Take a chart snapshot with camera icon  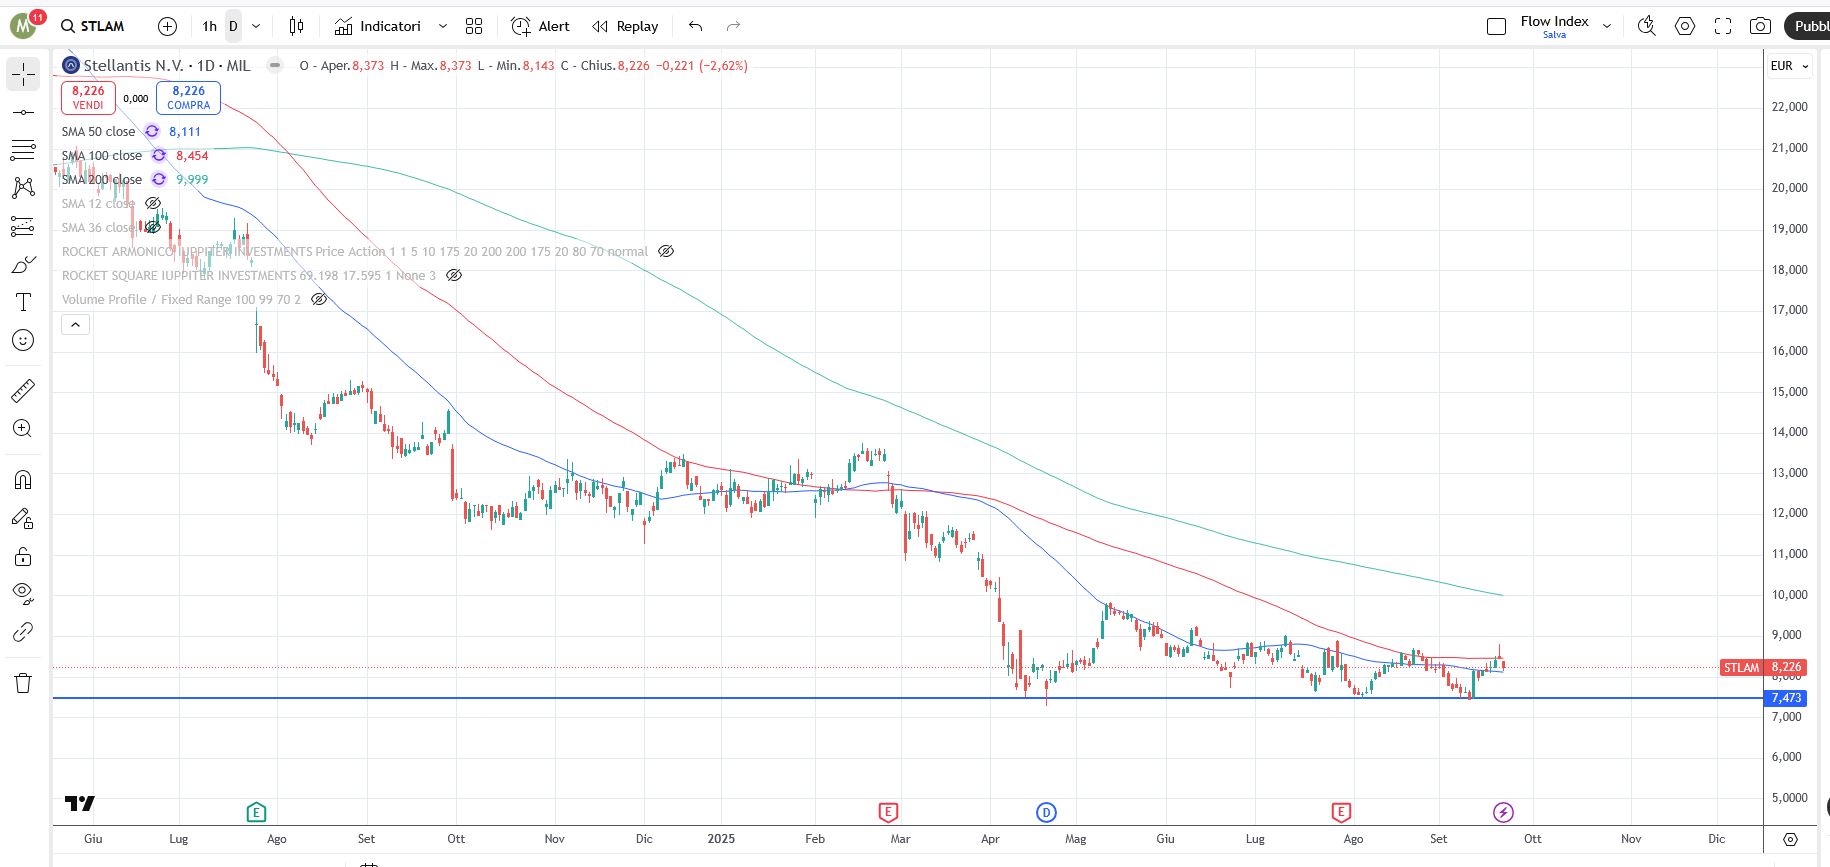1761,26
